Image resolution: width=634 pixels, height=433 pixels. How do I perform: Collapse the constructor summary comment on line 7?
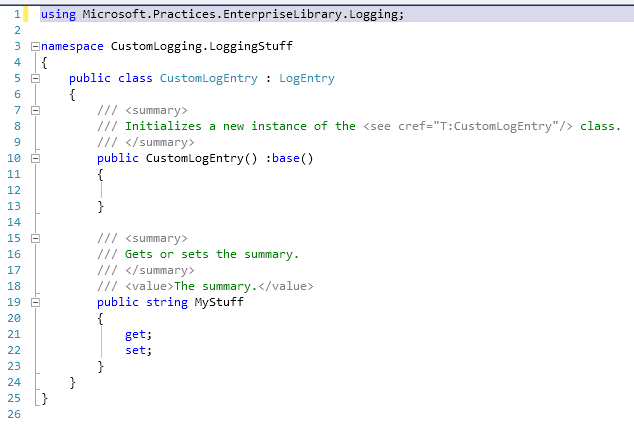coord(35,110)
